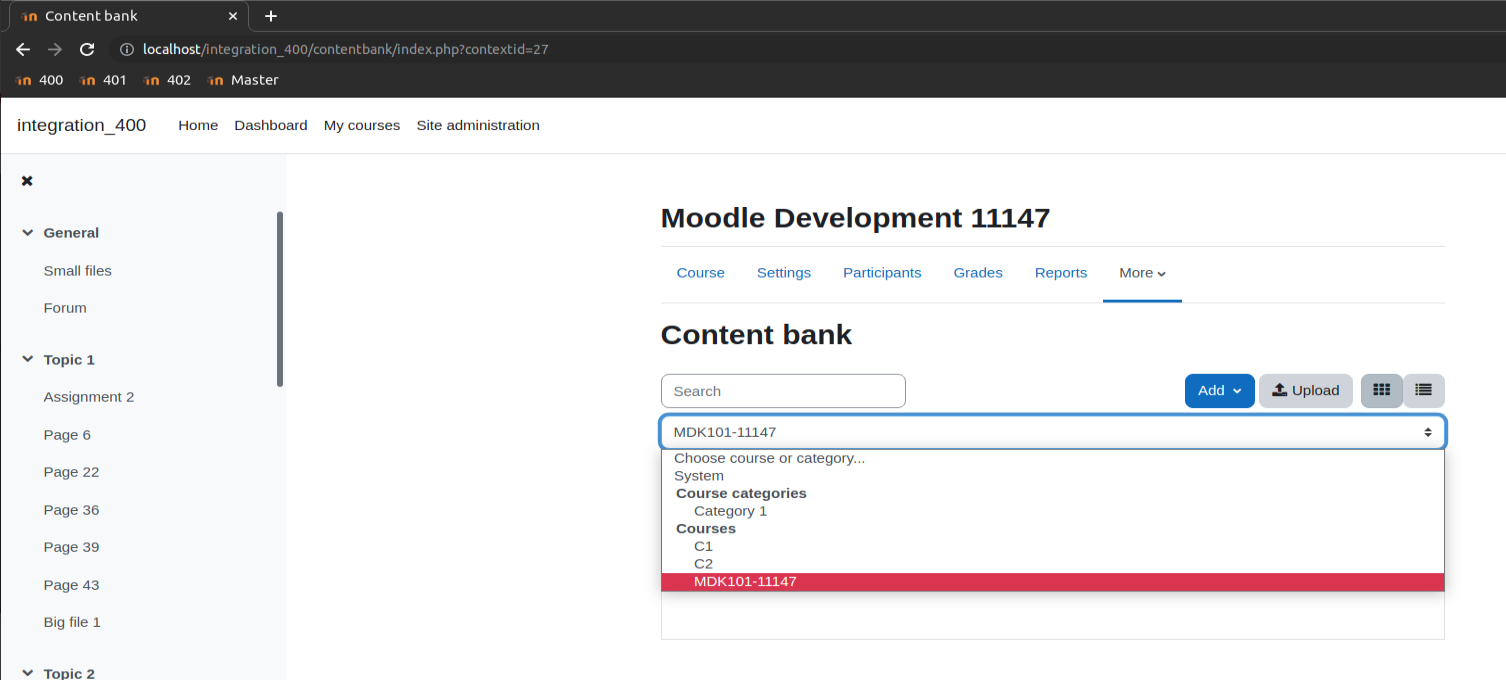The height and width of the screenshot is (680, 1506).
Task: Open the Grades tab
Action: point(978,273)
